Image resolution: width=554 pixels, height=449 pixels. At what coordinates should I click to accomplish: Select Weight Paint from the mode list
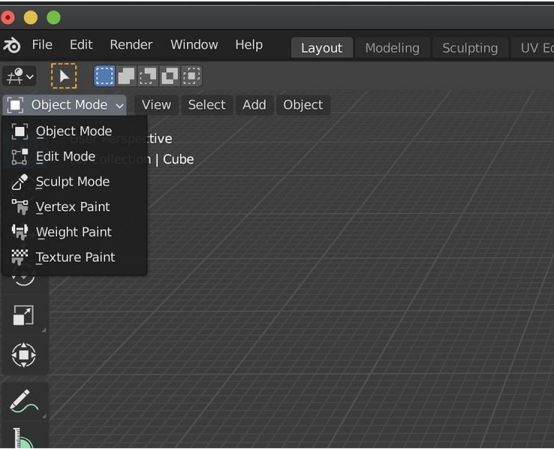(x=74, y=232)
